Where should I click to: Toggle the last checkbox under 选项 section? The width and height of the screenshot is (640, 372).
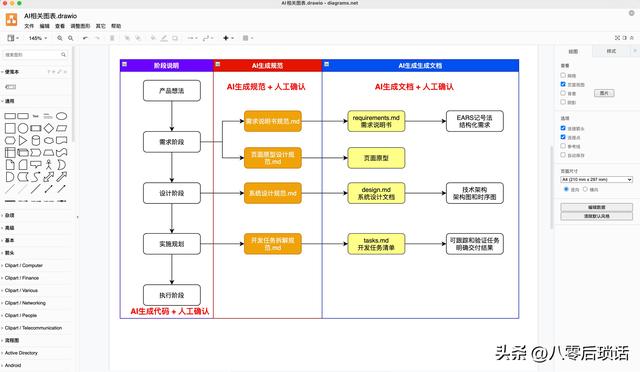coord(563,155)
